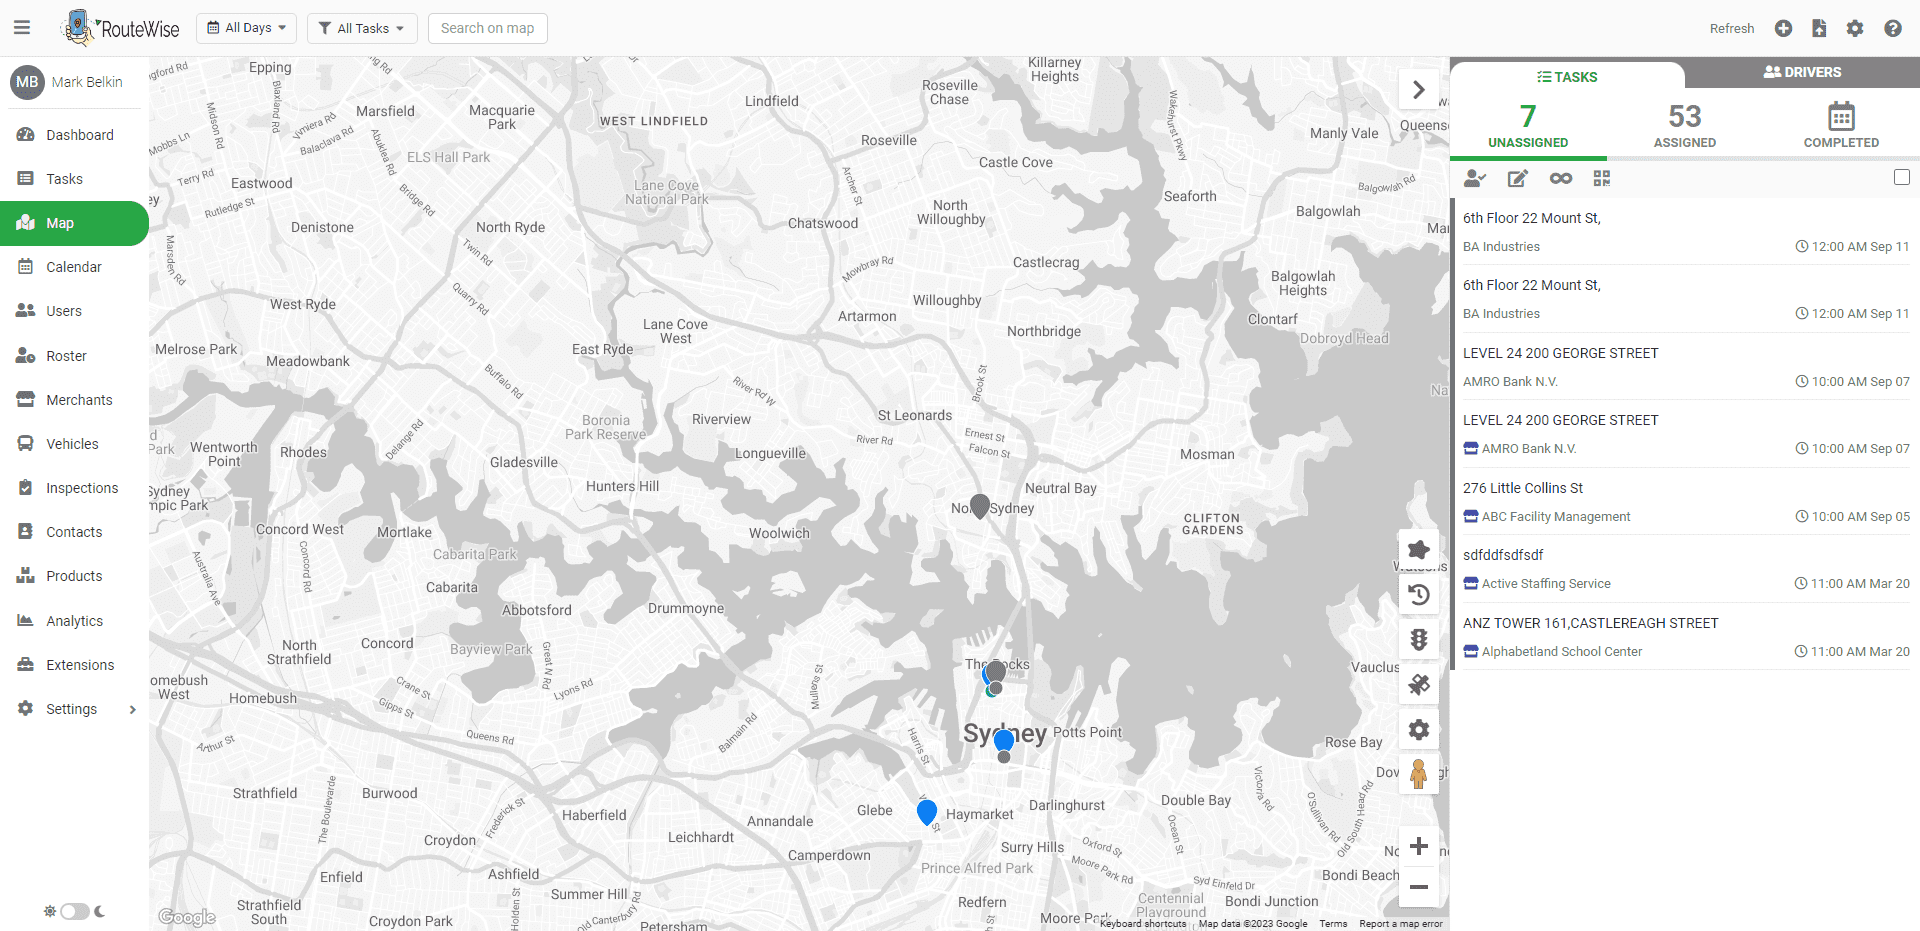
Task: Click the import file icon in top bar
Action: pyautogui.click(x=1819, y=28)
